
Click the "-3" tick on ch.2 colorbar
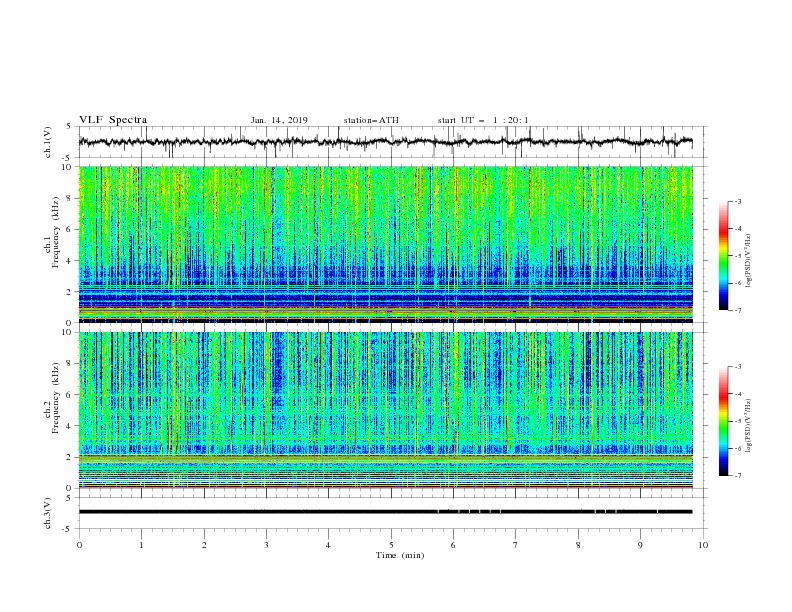737,367
